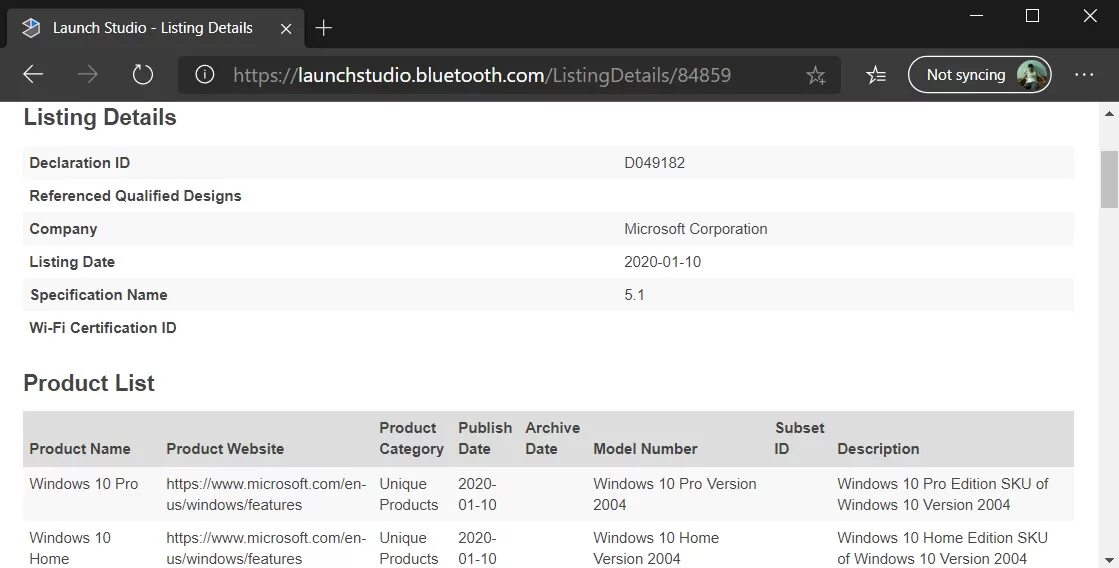Open the favorites list icon
This screenshot has width=1119, height=568.
click(876, 75)
